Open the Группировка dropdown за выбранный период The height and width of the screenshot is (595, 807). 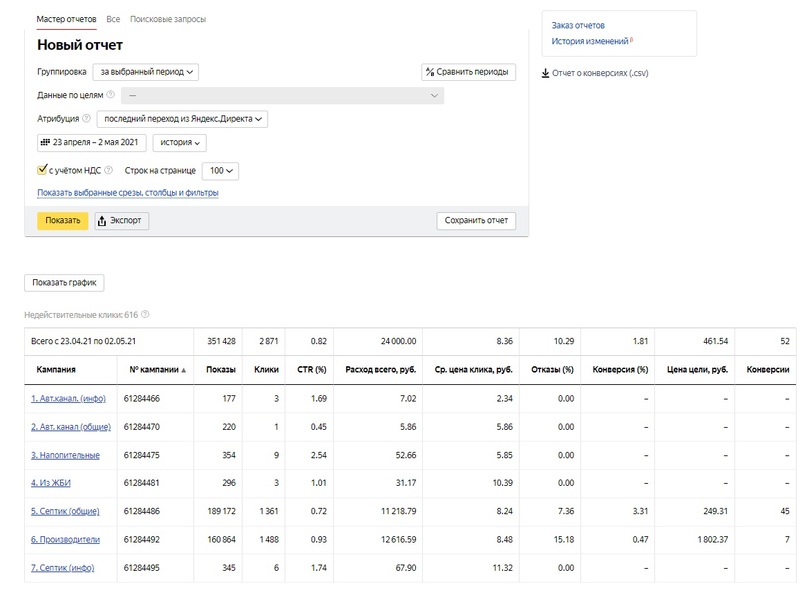coord(146,72)
